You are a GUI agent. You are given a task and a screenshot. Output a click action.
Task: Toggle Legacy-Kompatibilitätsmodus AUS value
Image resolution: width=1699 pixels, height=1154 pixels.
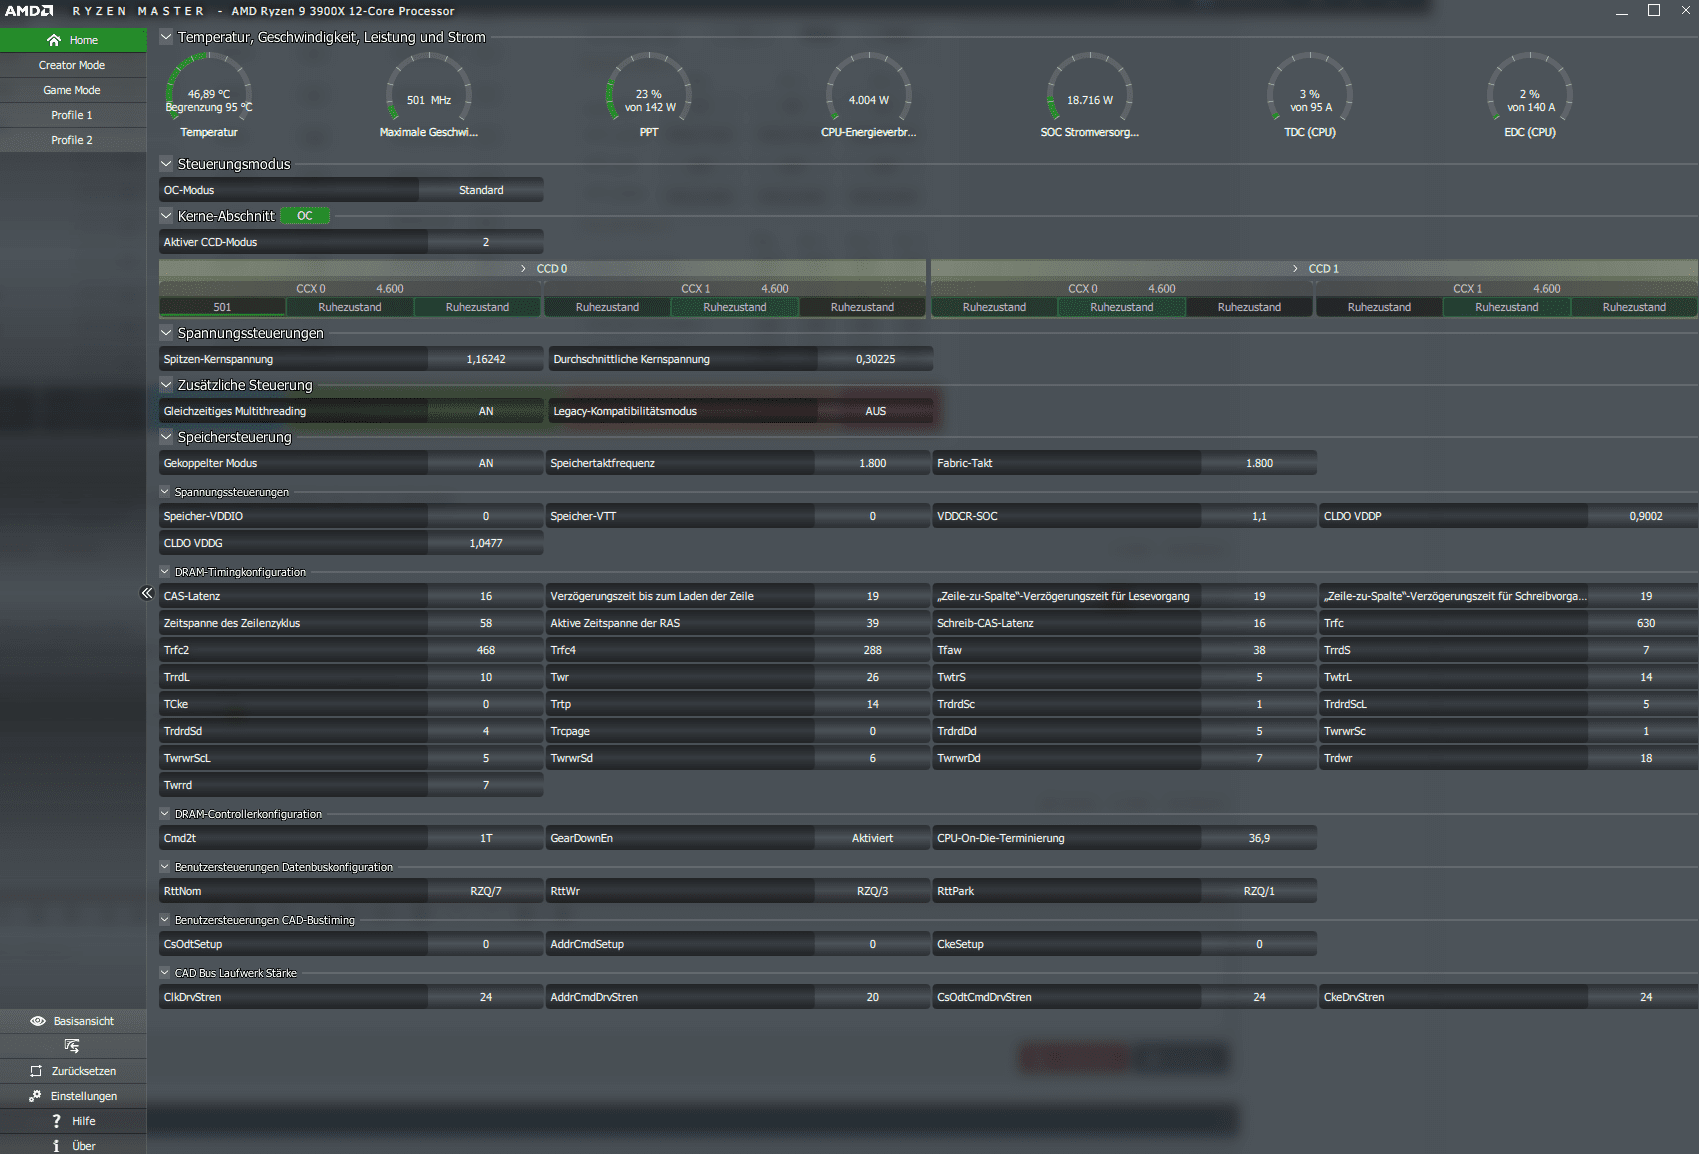click(x=876, y=411)
